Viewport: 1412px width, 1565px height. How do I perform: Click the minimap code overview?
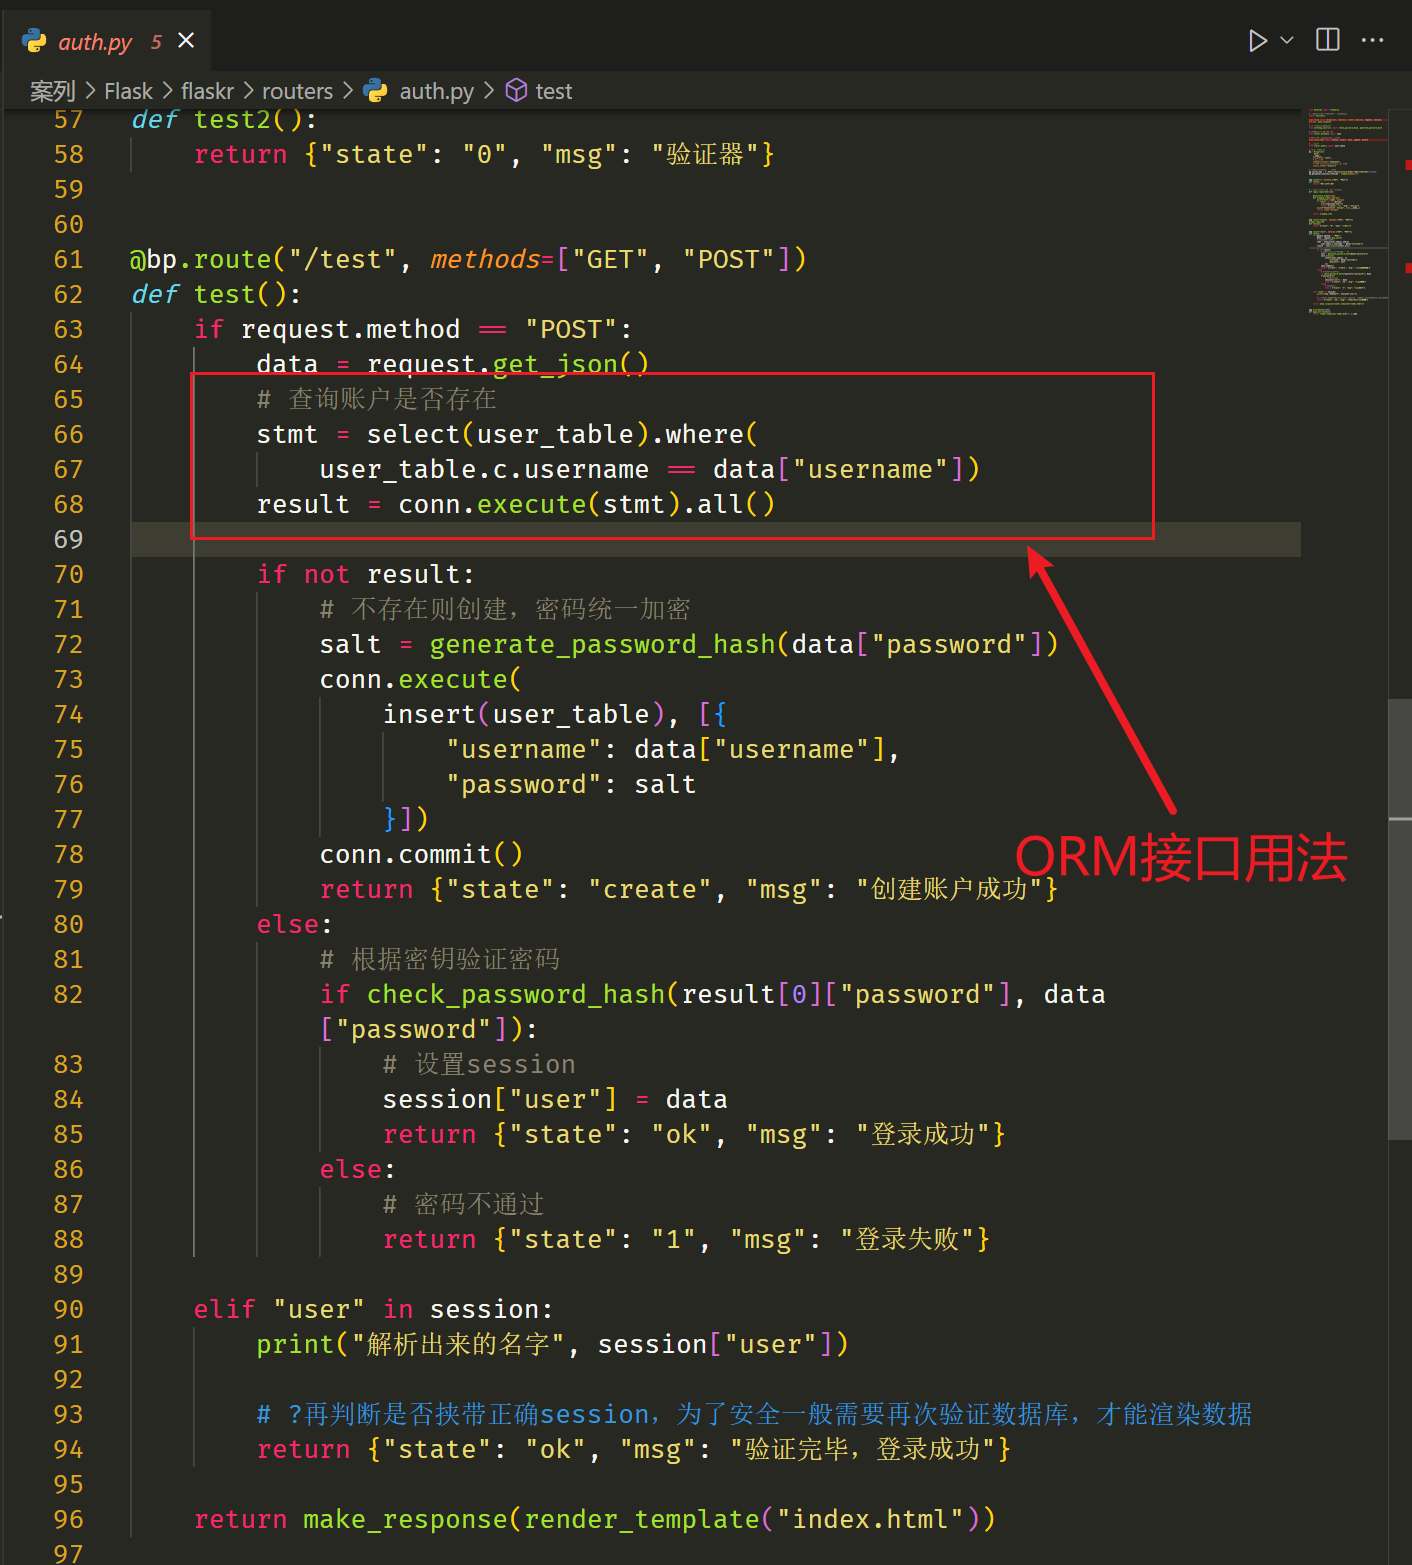point(1346,212)
